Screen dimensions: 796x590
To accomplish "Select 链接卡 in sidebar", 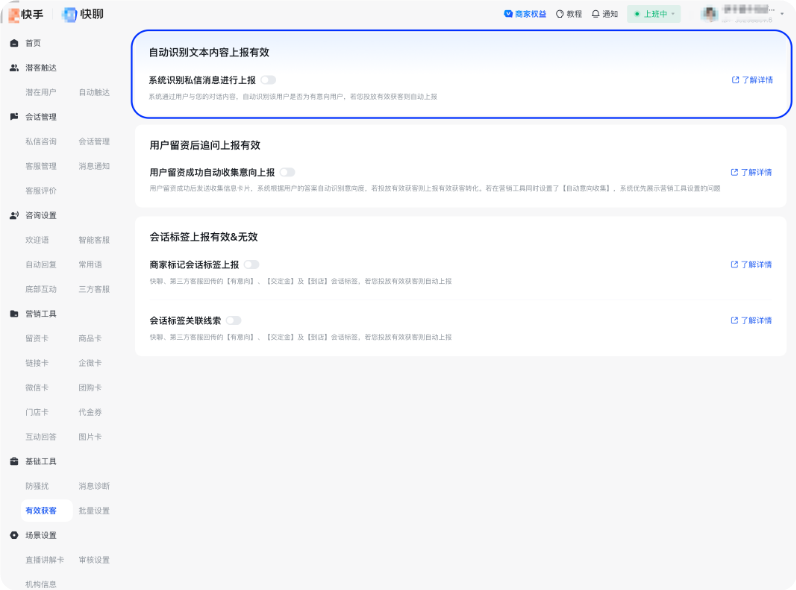I will point(38,364).
